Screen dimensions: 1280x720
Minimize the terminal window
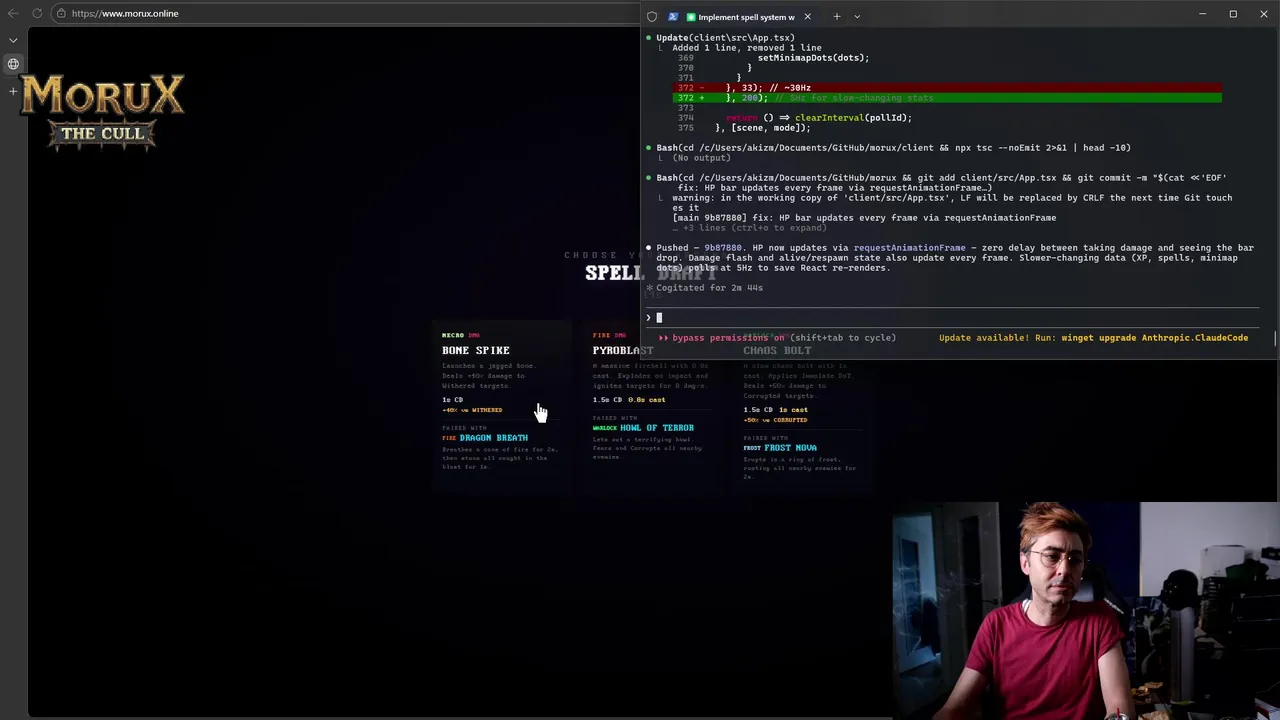click(x=1205, y=14)
